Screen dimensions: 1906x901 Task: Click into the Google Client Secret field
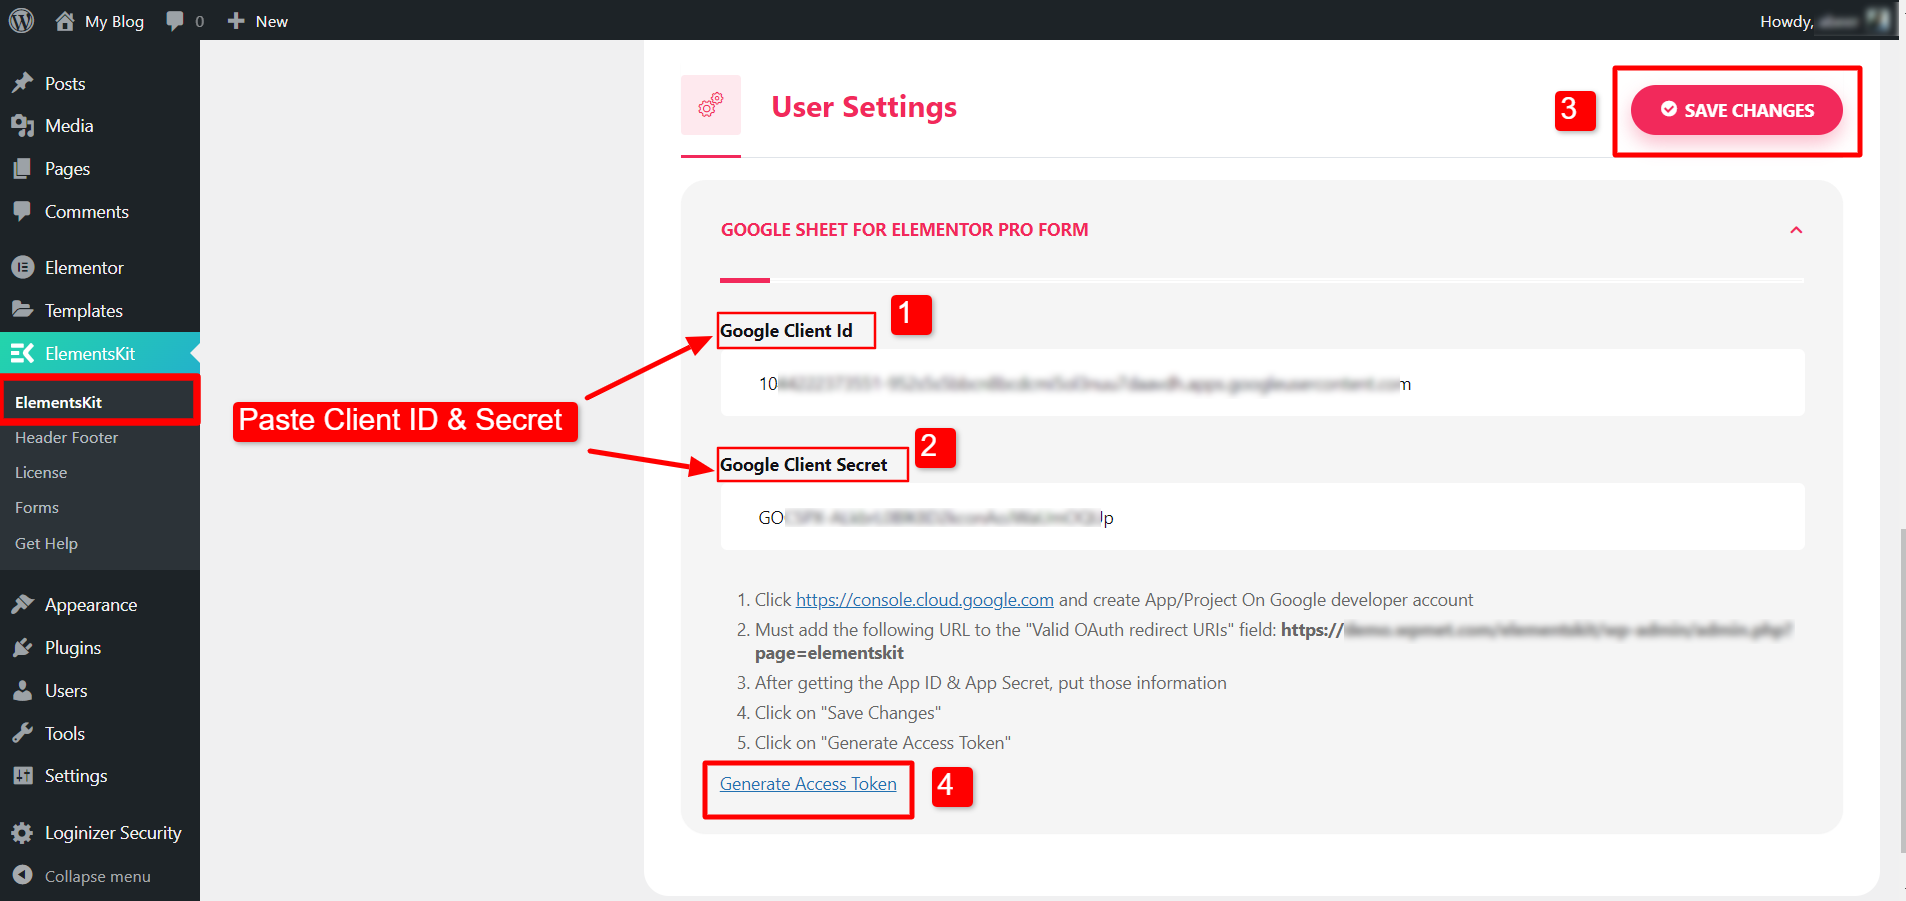[1262, 517]
